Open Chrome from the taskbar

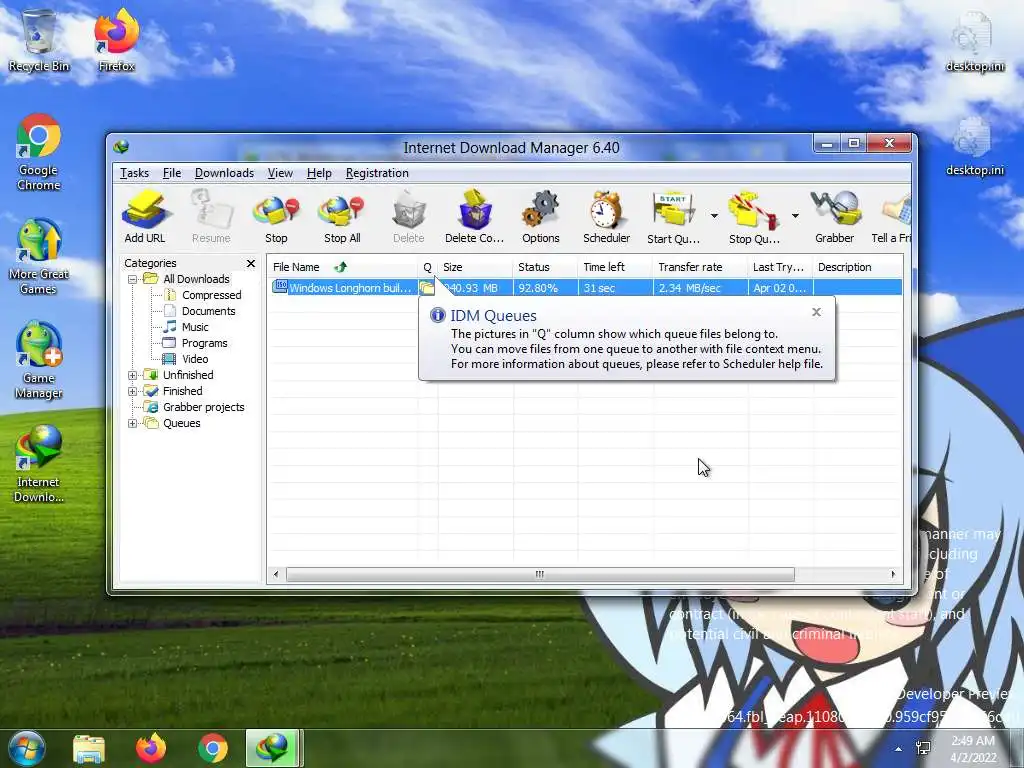tap(213, 748)
